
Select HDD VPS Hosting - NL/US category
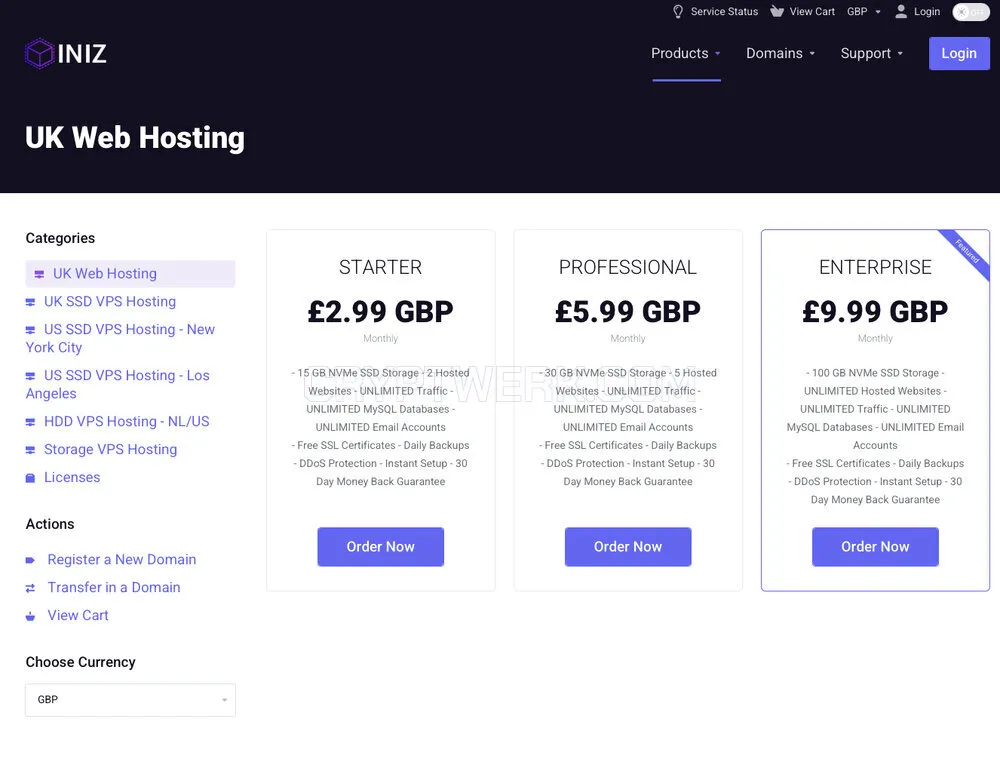(x=126, y=422)
